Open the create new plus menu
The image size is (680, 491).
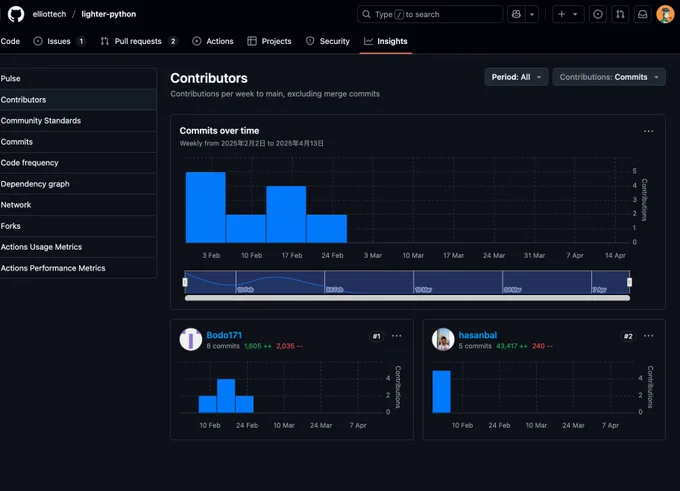[568, 14]
